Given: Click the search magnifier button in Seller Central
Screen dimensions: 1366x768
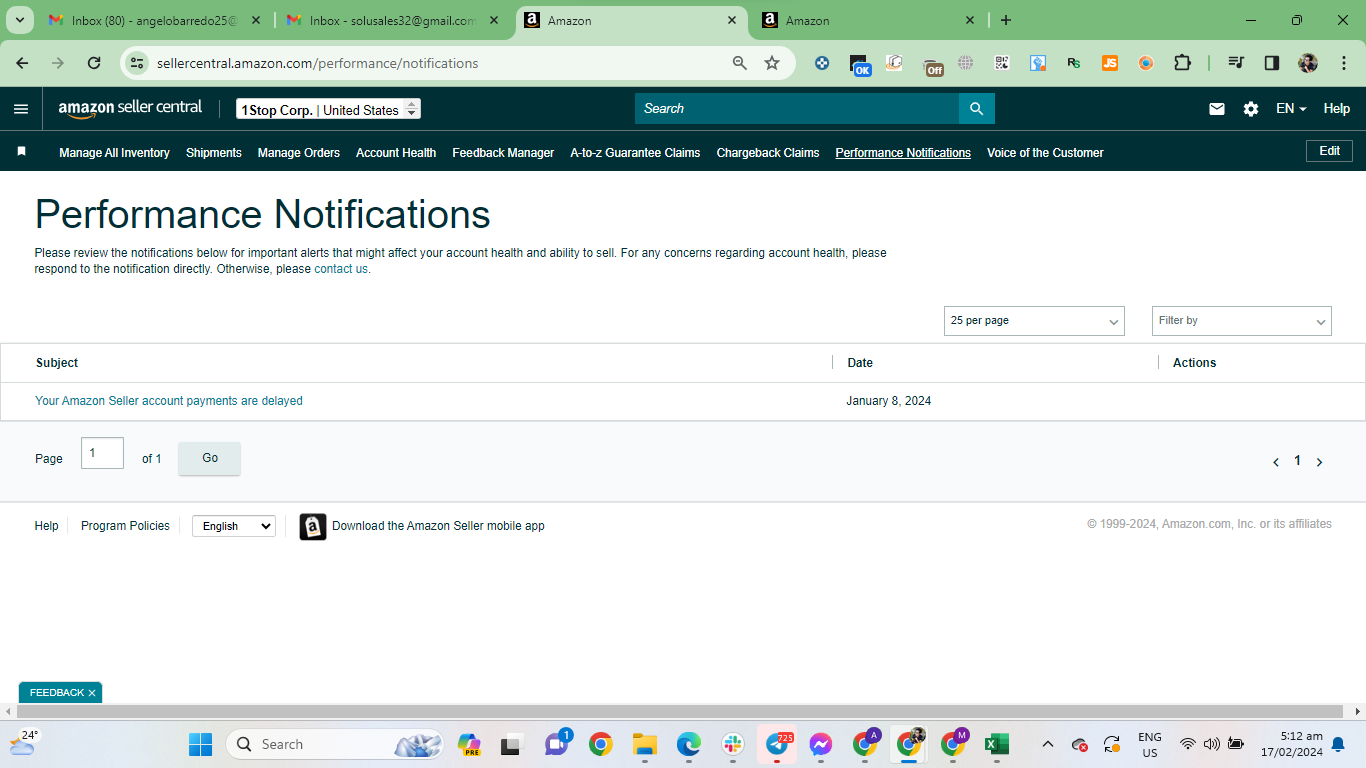Looking at the screenshot, I should point(977,109).
